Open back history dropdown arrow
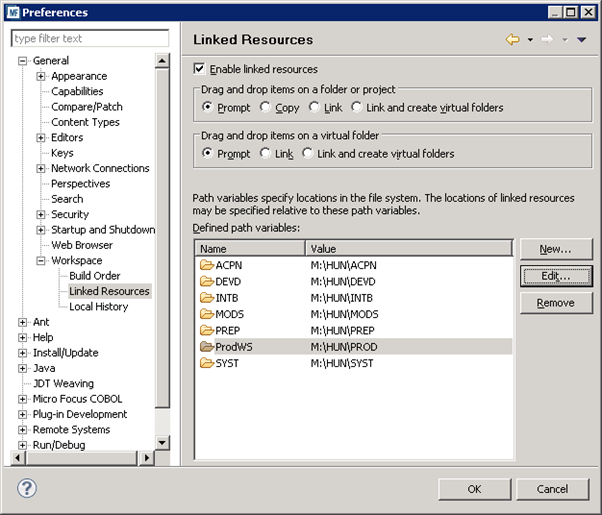This screenshot has width=602, height=515. (529, 41)
